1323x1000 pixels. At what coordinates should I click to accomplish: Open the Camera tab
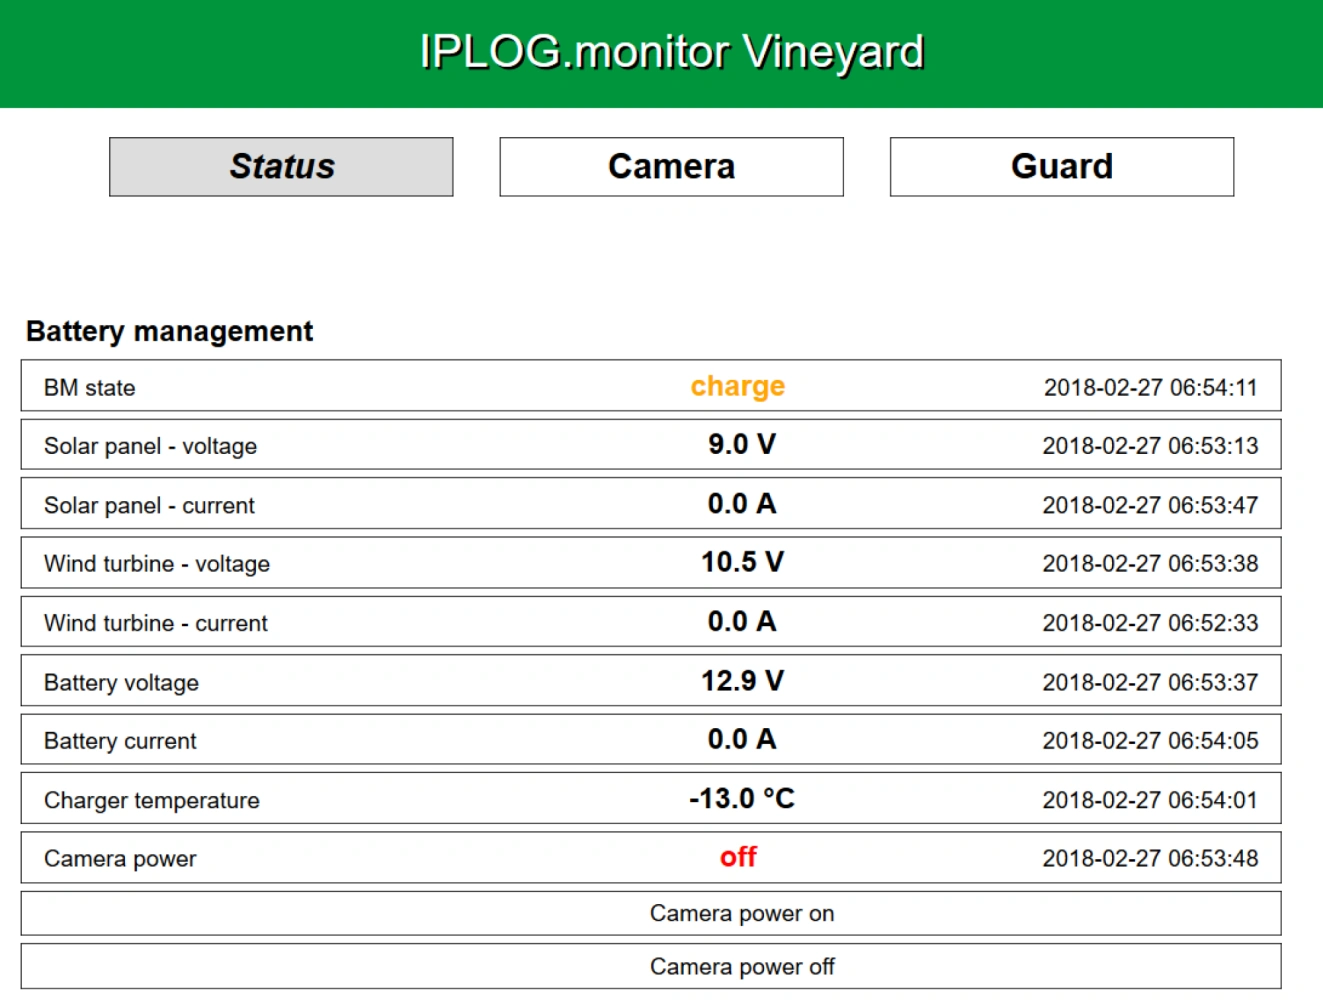[671, 167]
